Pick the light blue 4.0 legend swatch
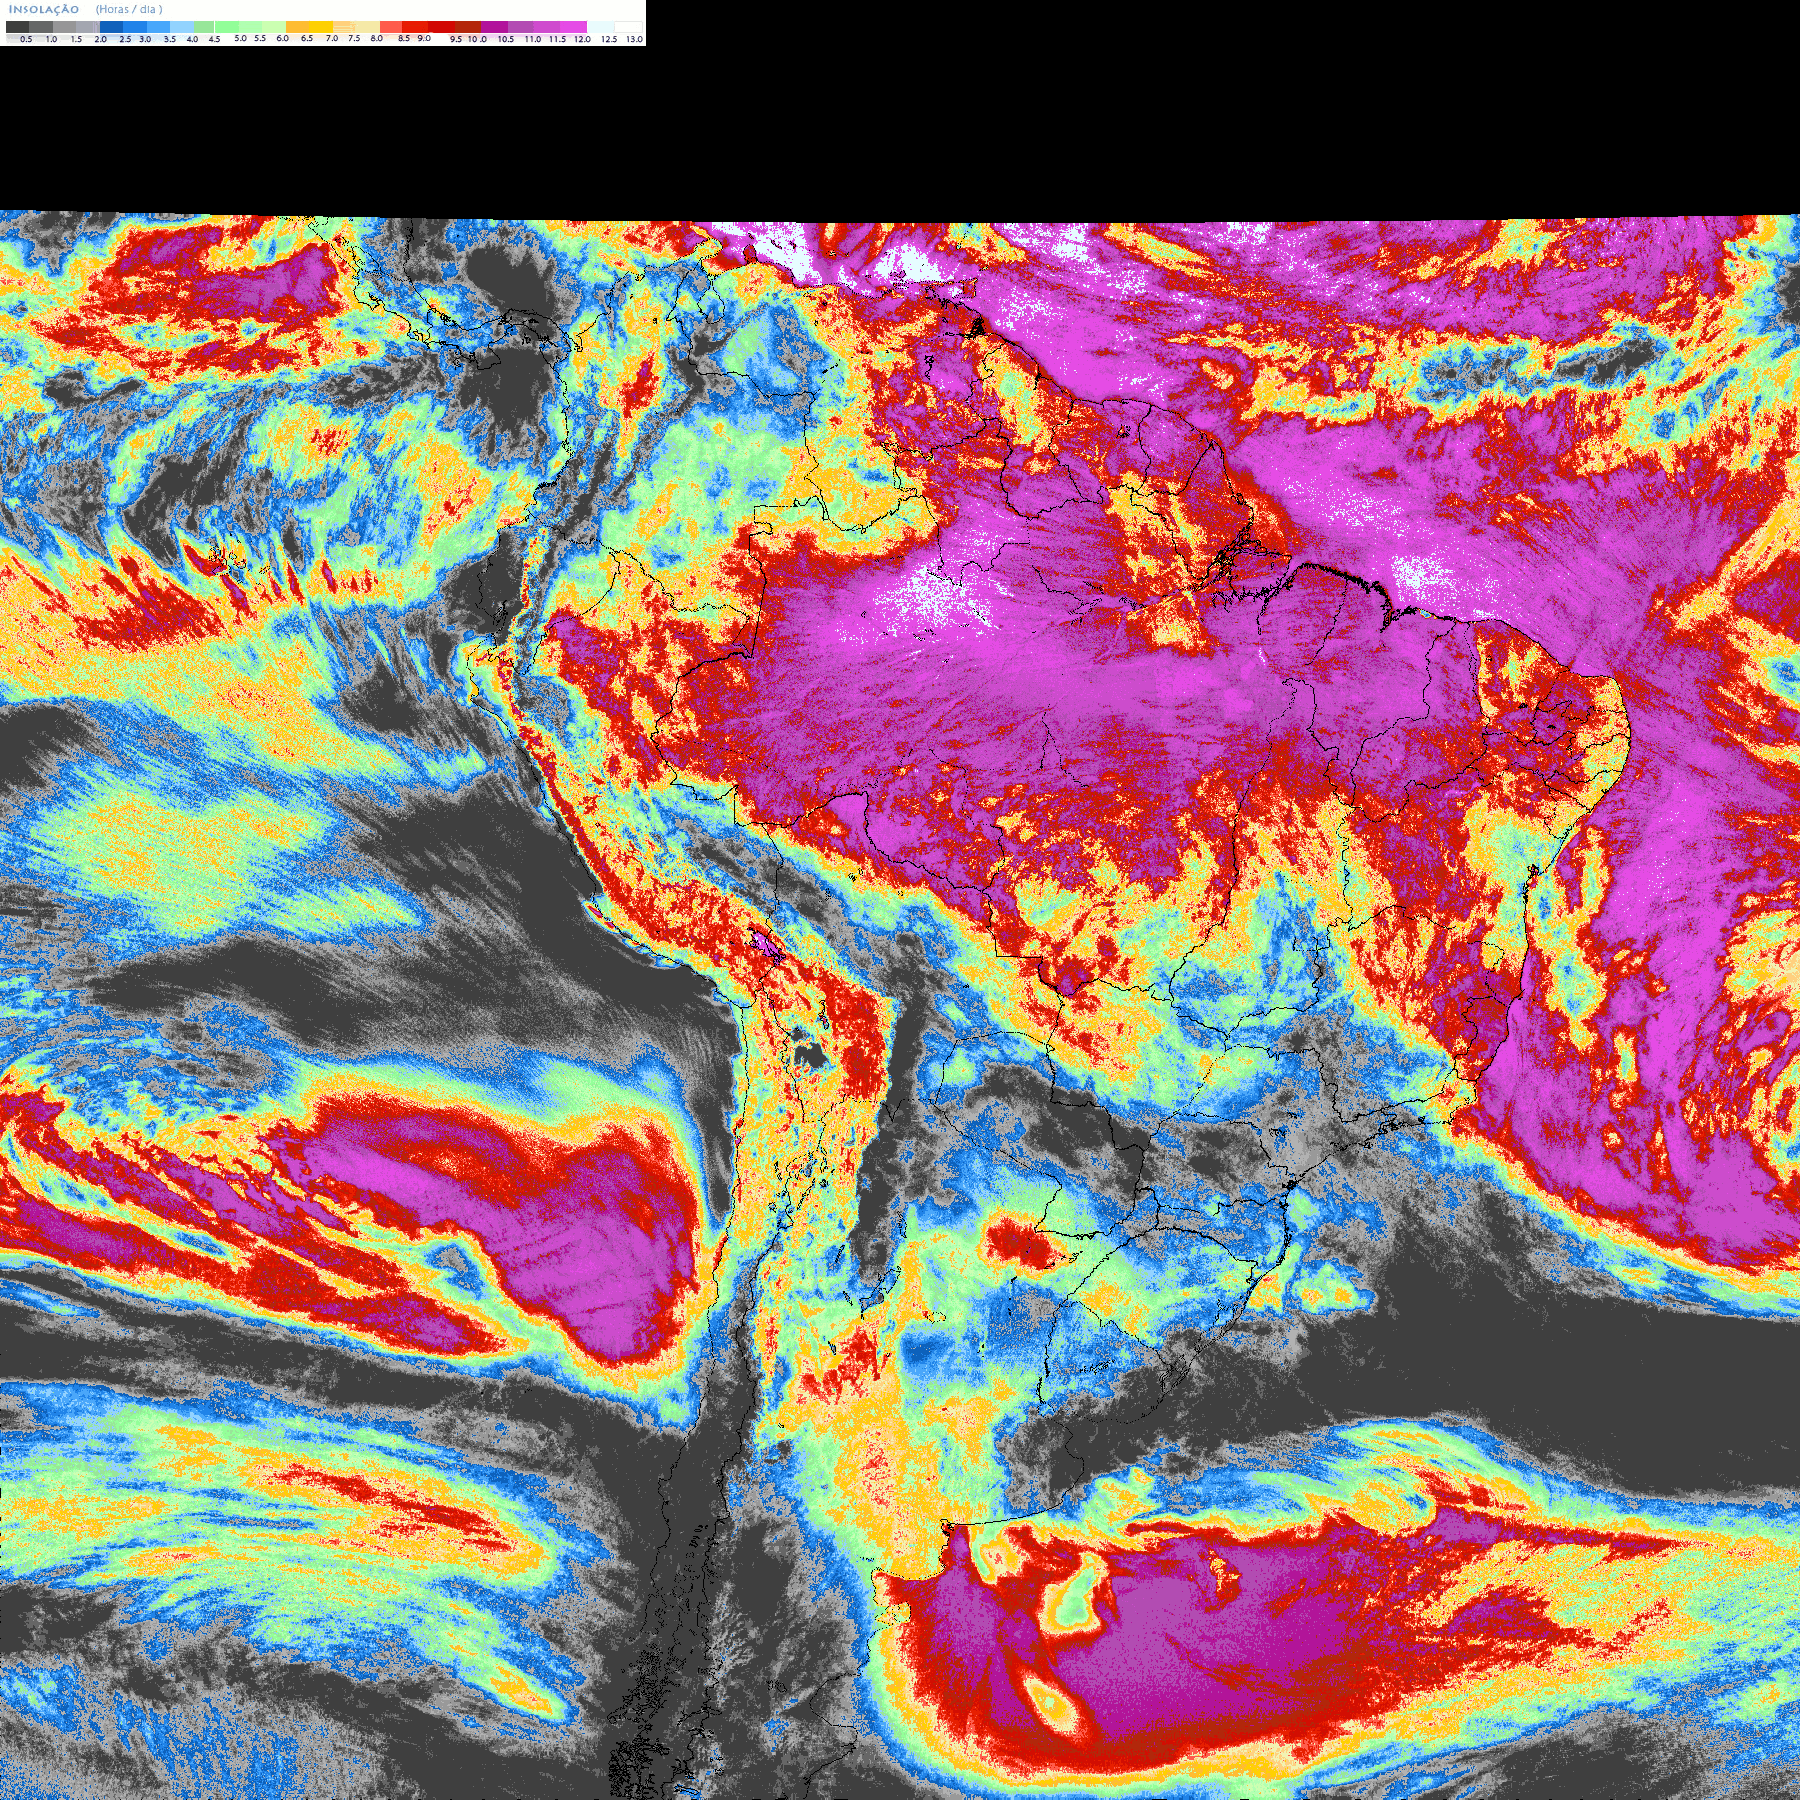This screenshot has height=1800, width=1800. click(x=182, y=27)
